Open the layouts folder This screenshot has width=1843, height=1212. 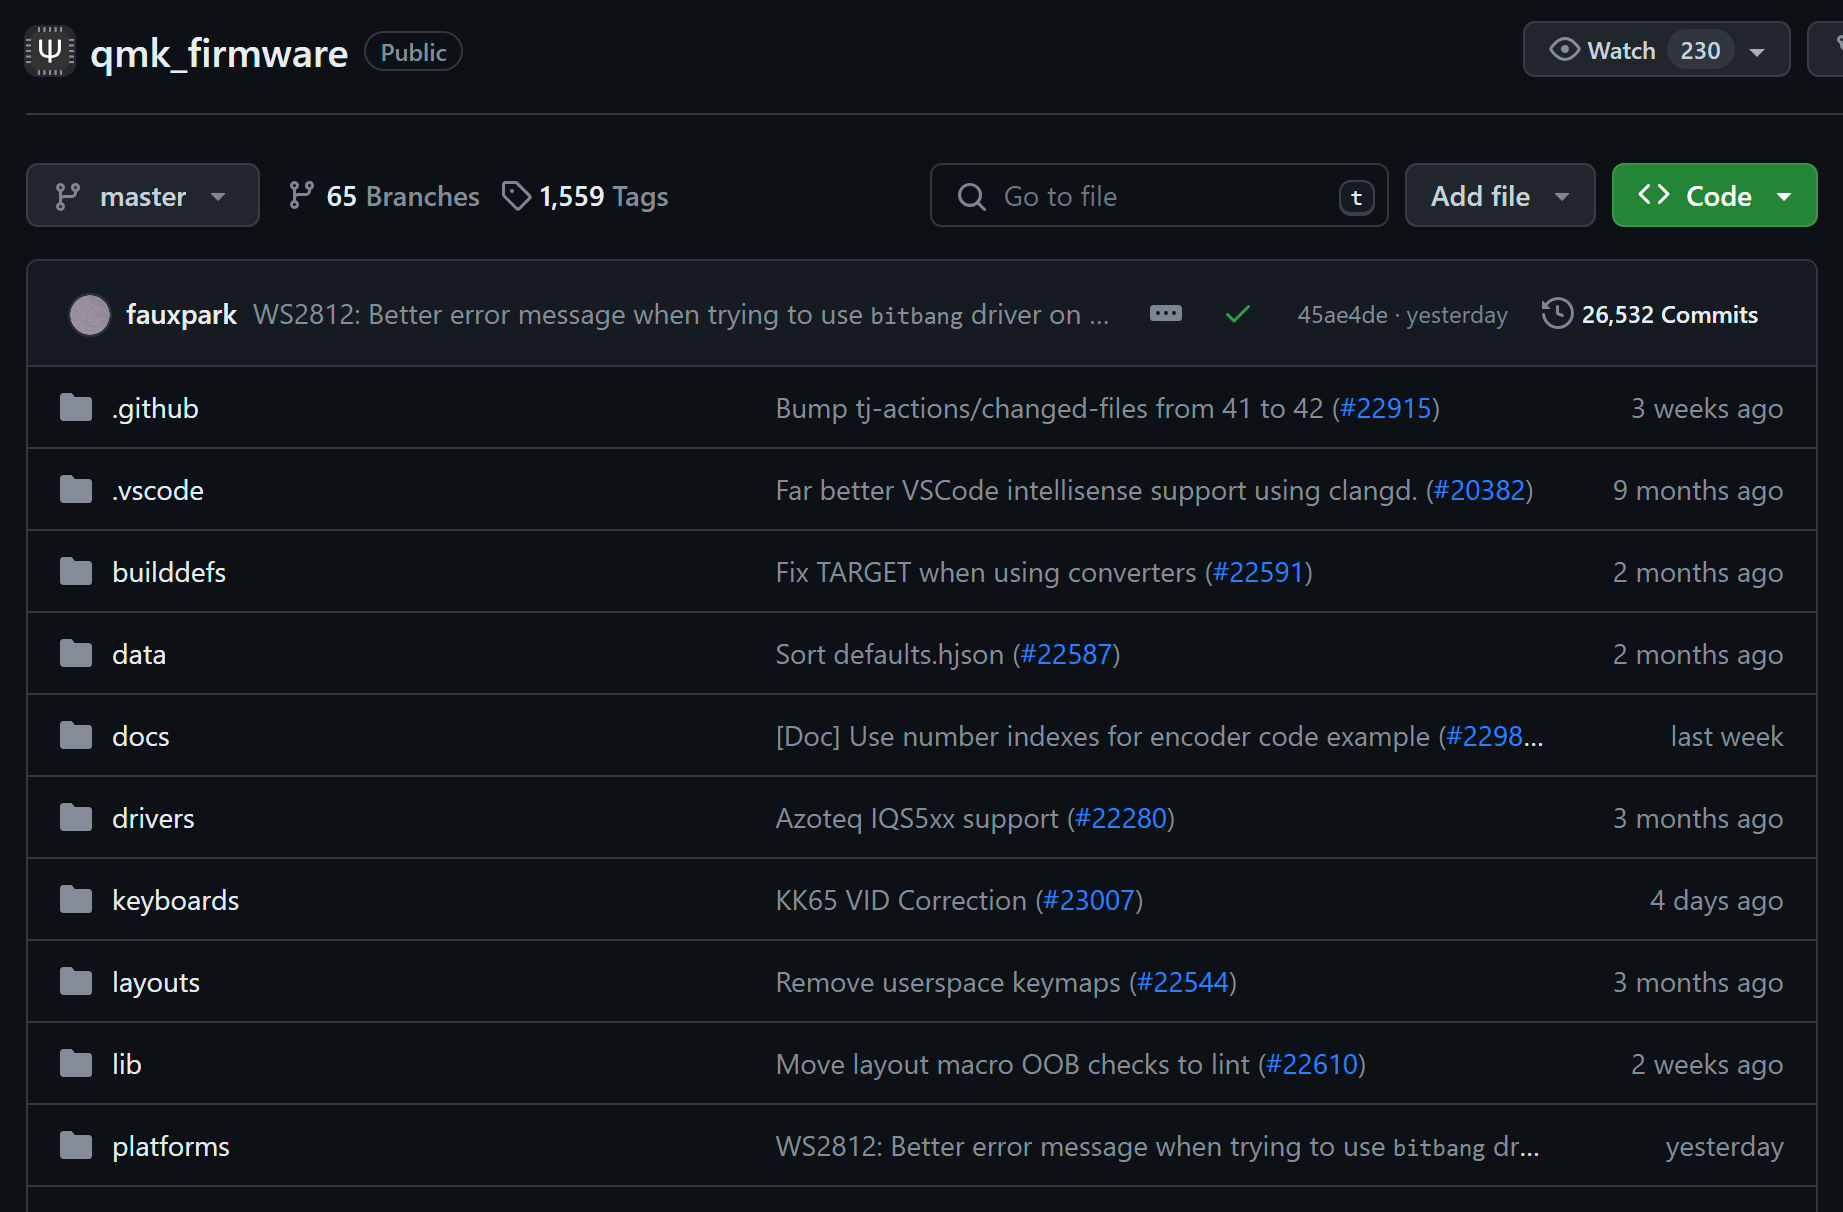coord(156,982)
